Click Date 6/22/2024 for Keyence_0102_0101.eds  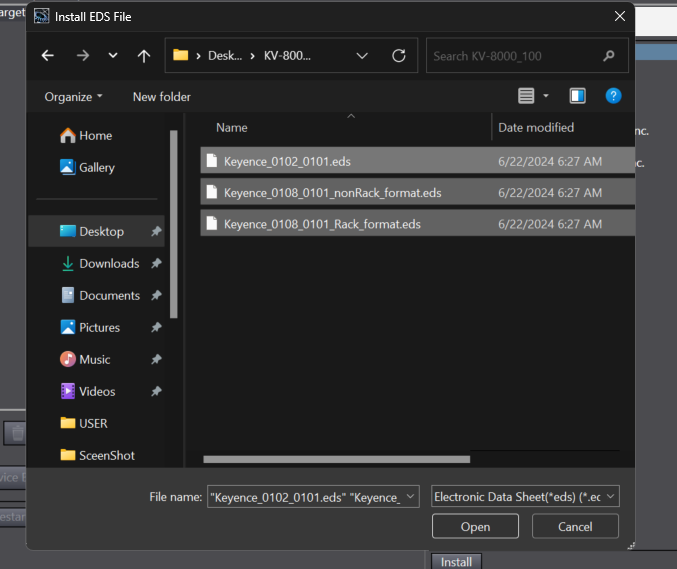(x=550, y=161)
